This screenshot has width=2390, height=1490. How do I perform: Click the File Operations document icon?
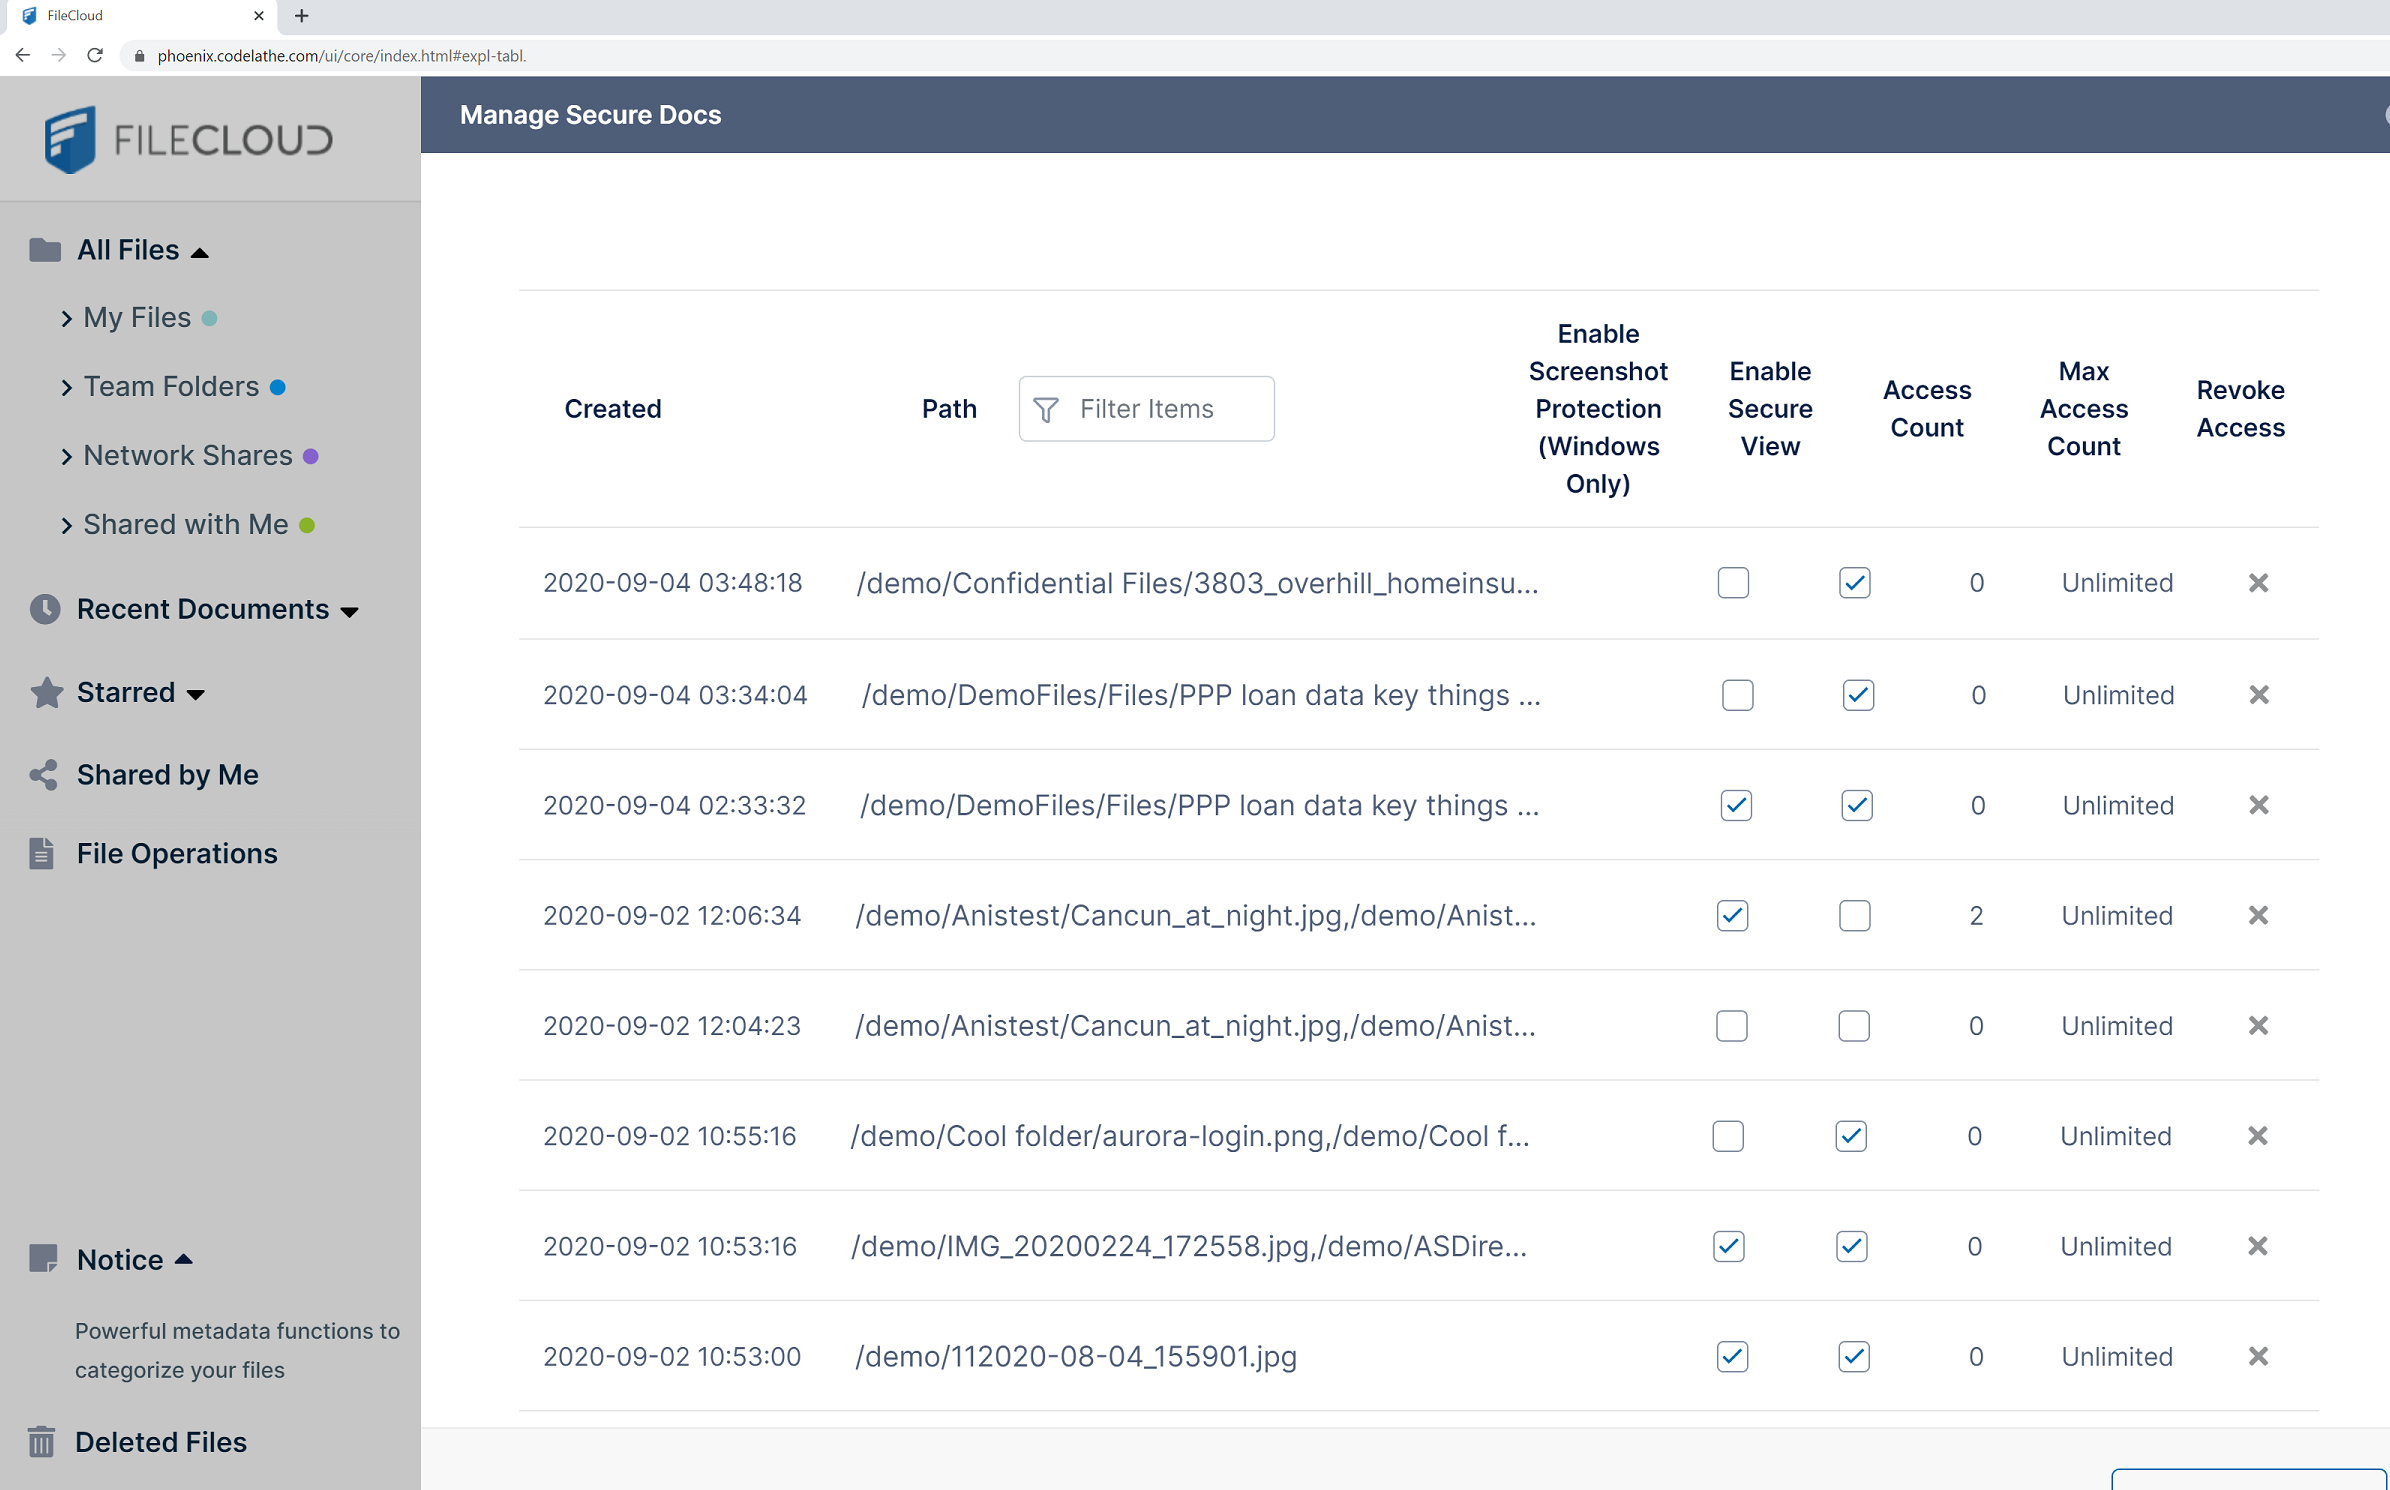[x=42, y=853]
